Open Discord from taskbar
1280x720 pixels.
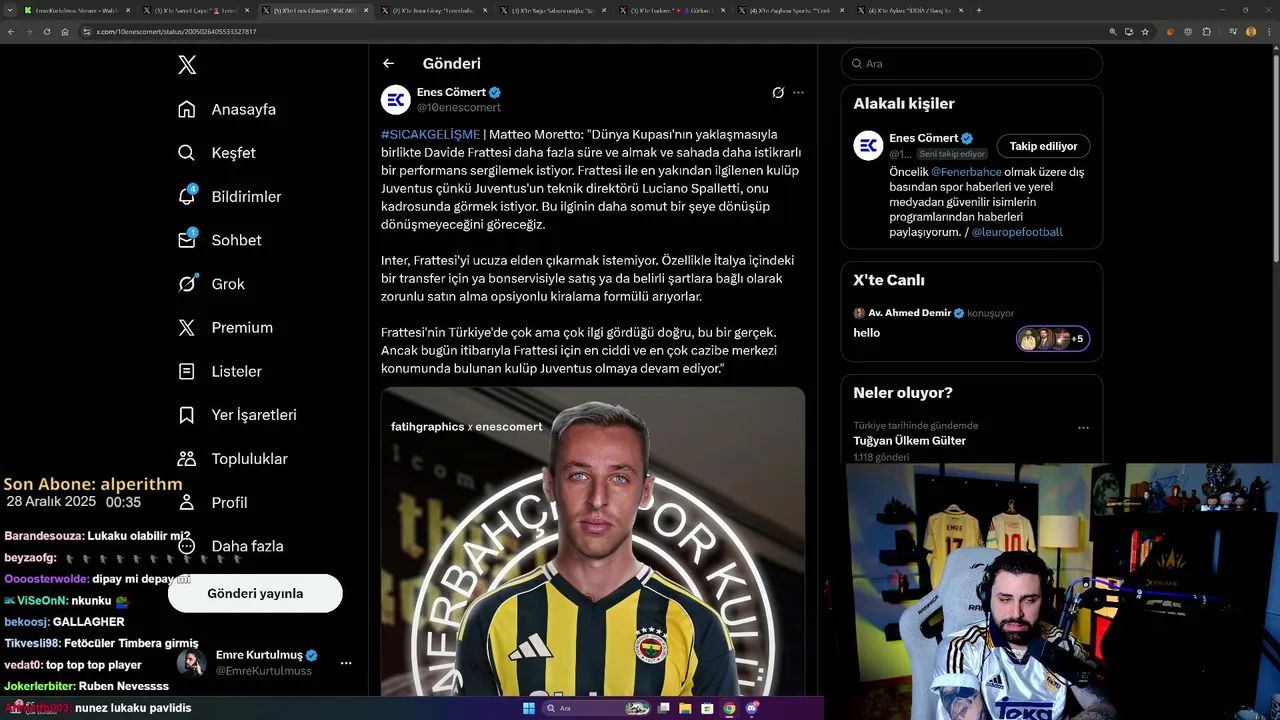coord(751,708)
